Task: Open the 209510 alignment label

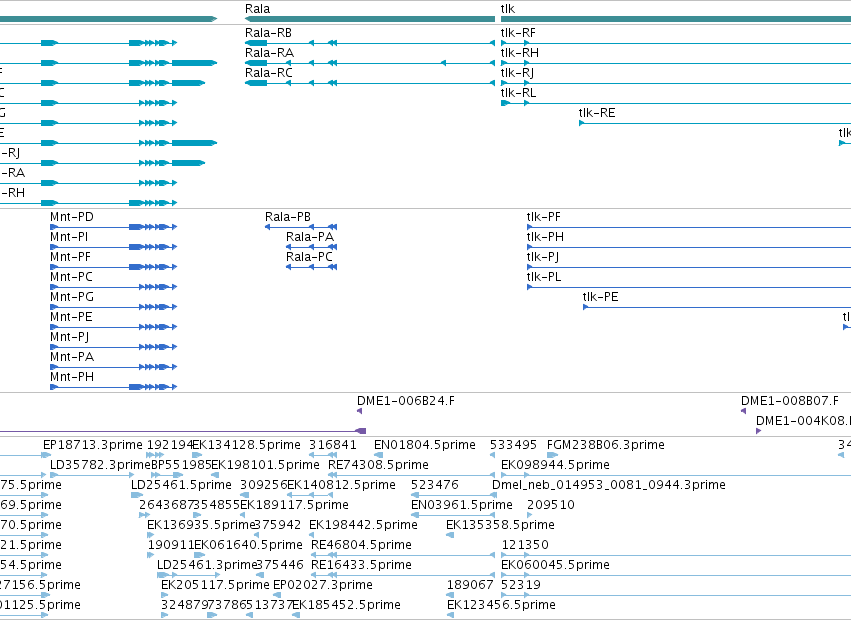Action: (x=551, y=505)
